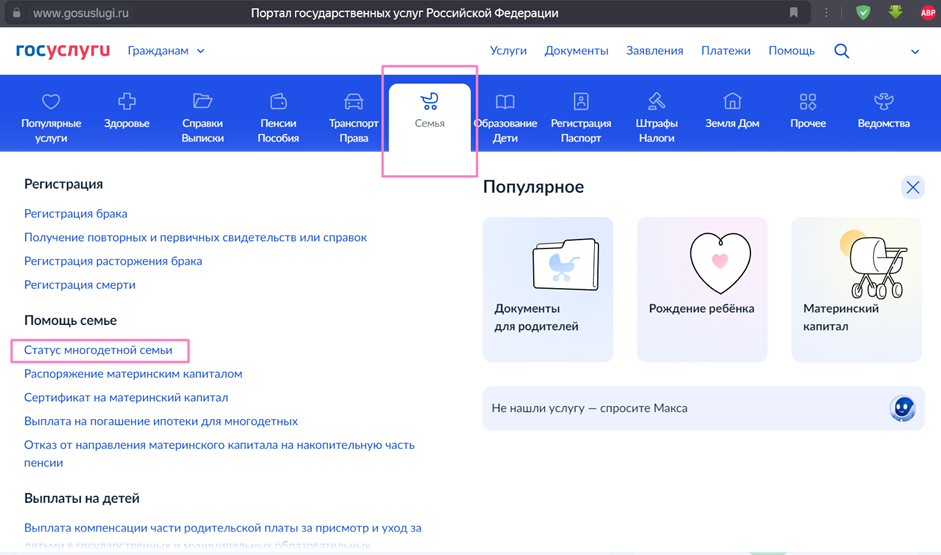Open Сертификат на материнский капитал link

[126, 398]
